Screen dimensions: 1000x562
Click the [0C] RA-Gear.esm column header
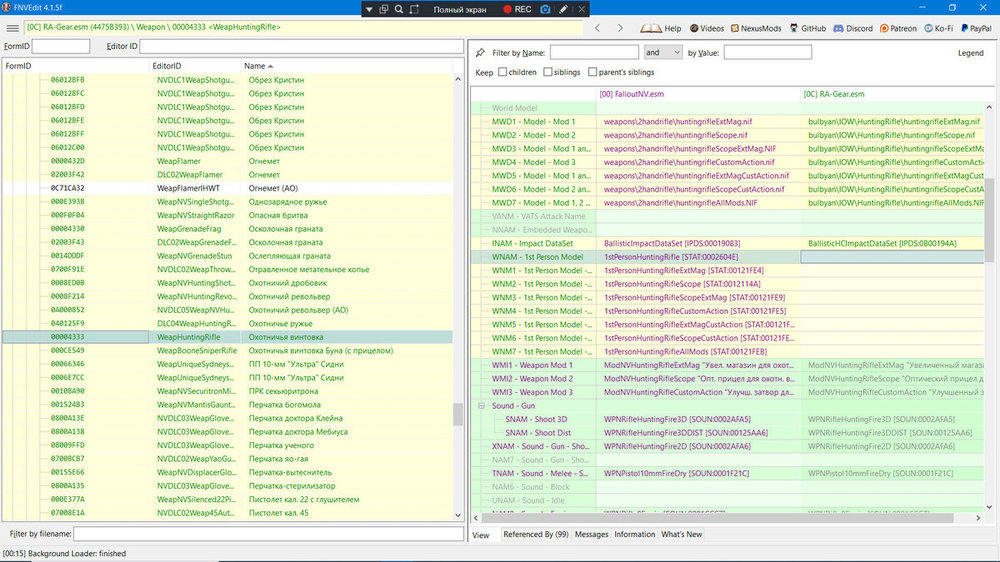point(893,94)
